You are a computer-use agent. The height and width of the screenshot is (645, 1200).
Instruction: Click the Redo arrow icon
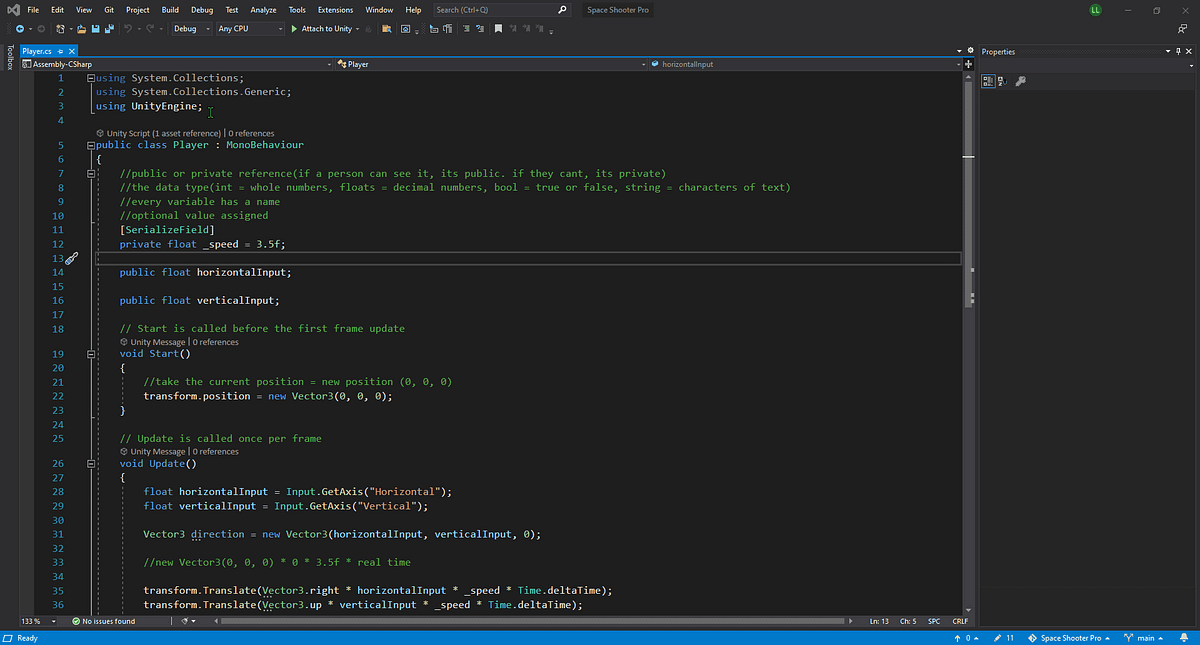[151, 28]
